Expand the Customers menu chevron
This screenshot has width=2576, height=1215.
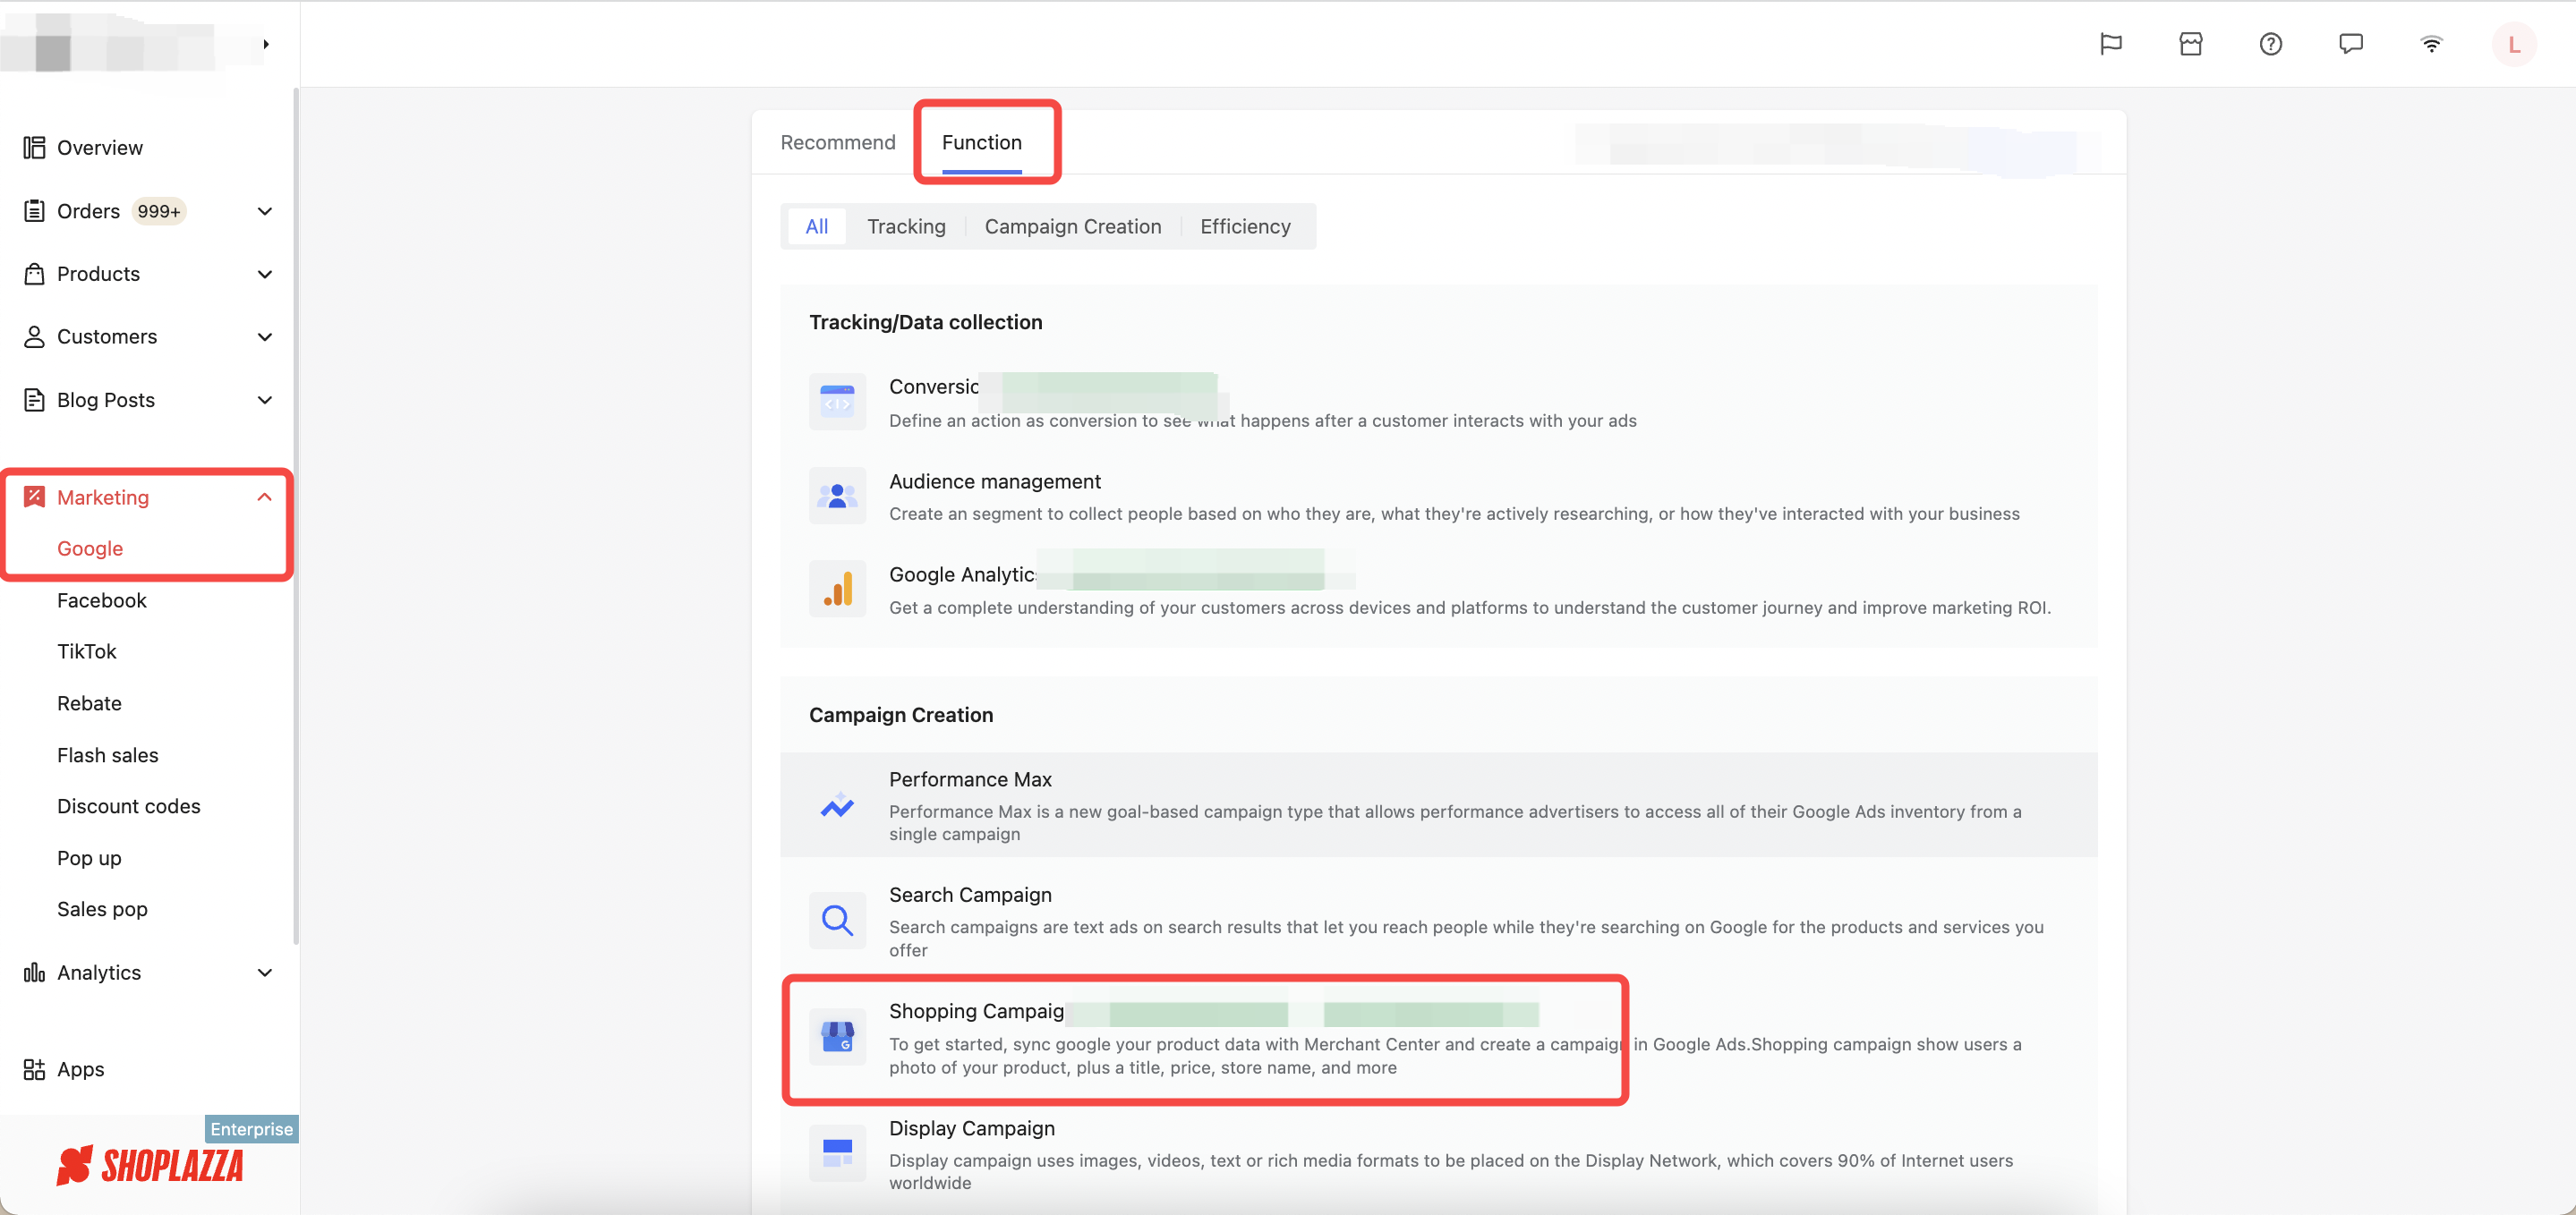(x=265, y=337)
